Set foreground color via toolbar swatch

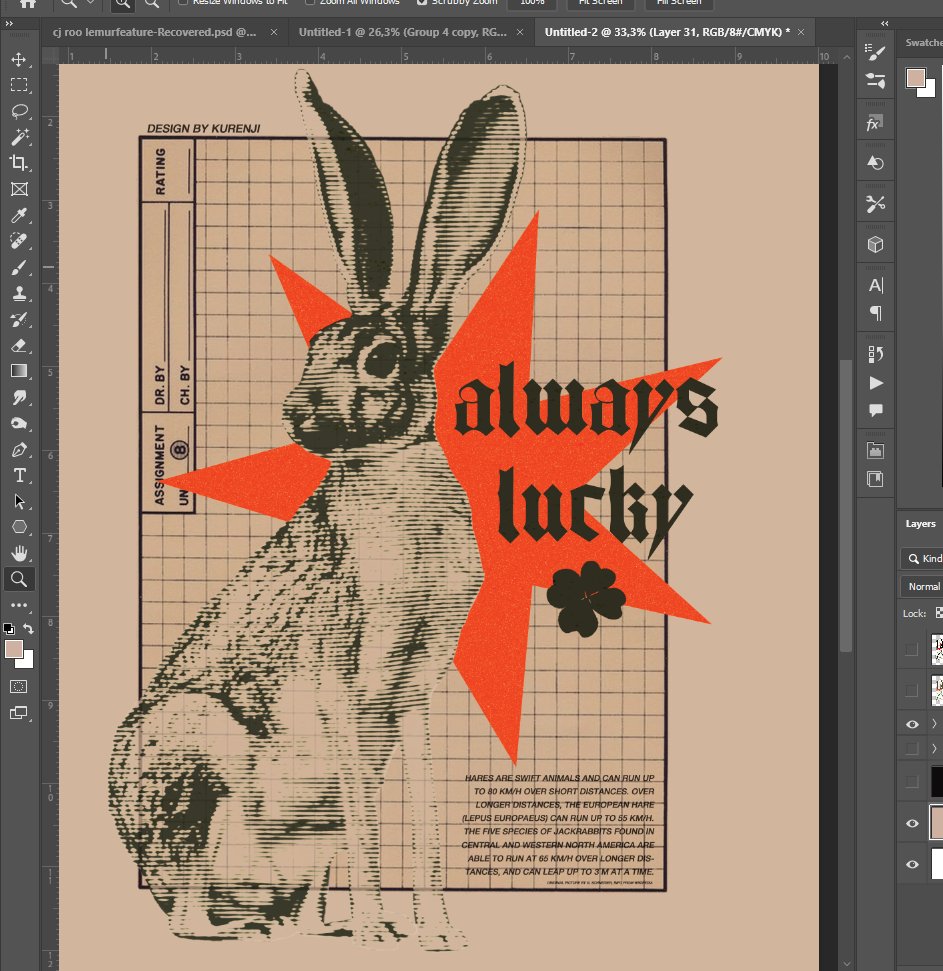(14, 650)
